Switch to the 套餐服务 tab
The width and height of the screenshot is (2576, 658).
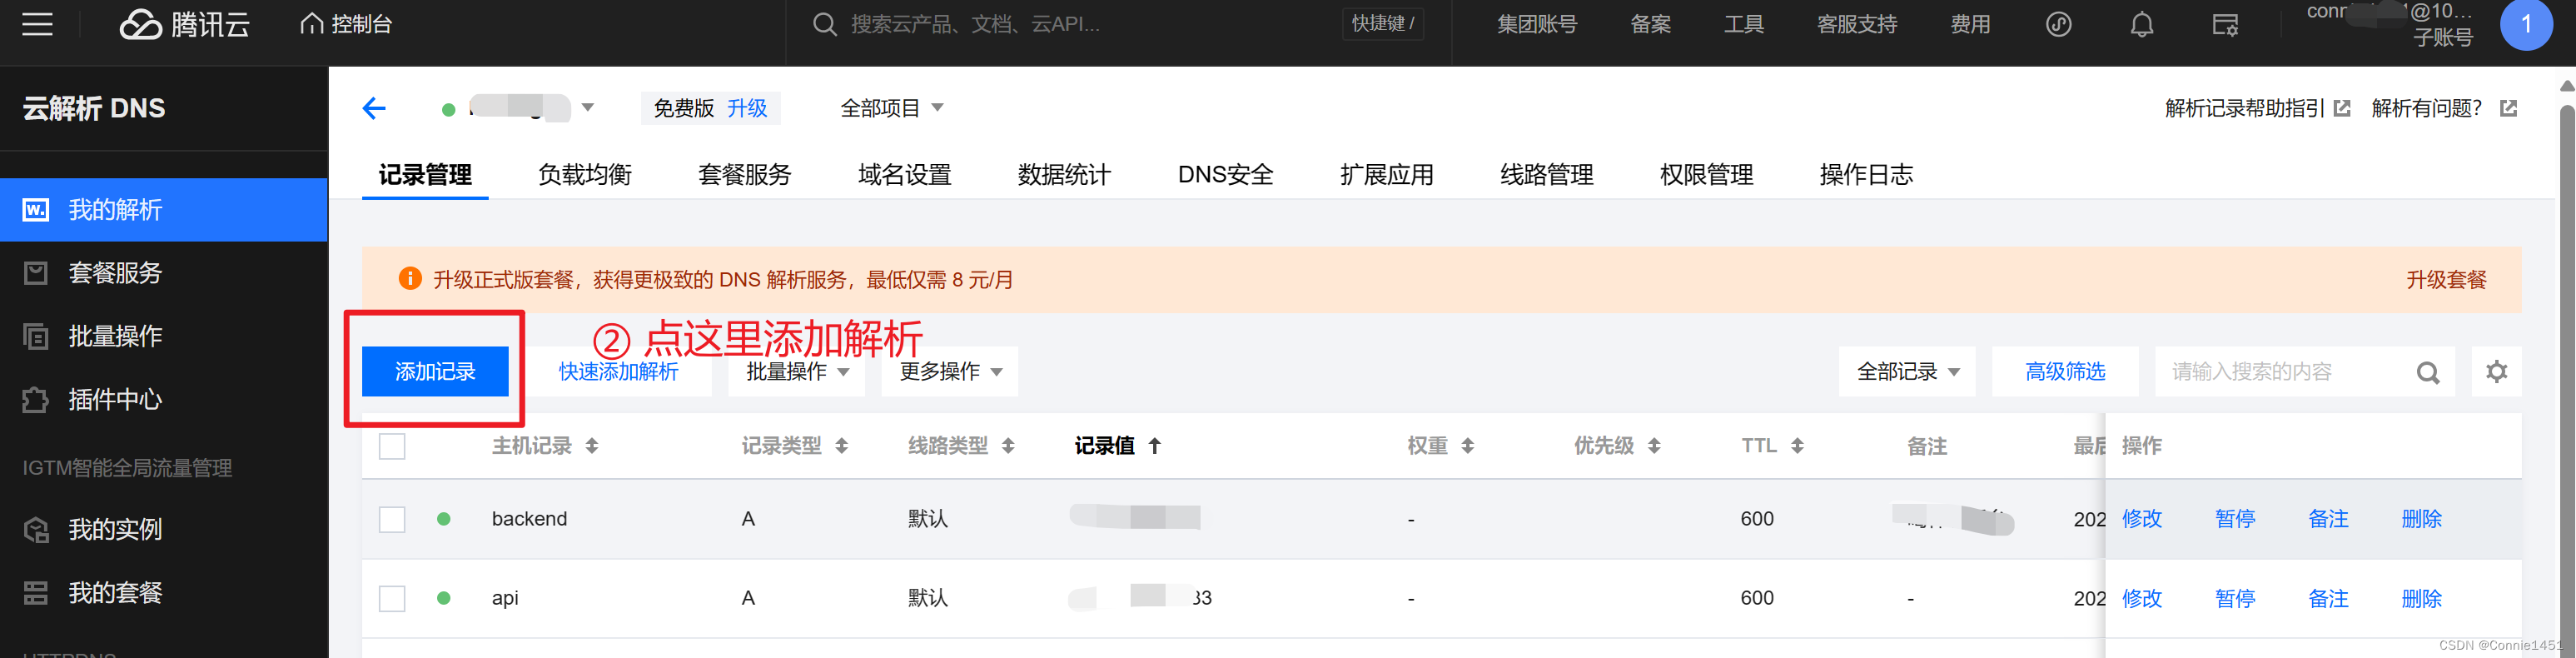click(x=745, y=175)
